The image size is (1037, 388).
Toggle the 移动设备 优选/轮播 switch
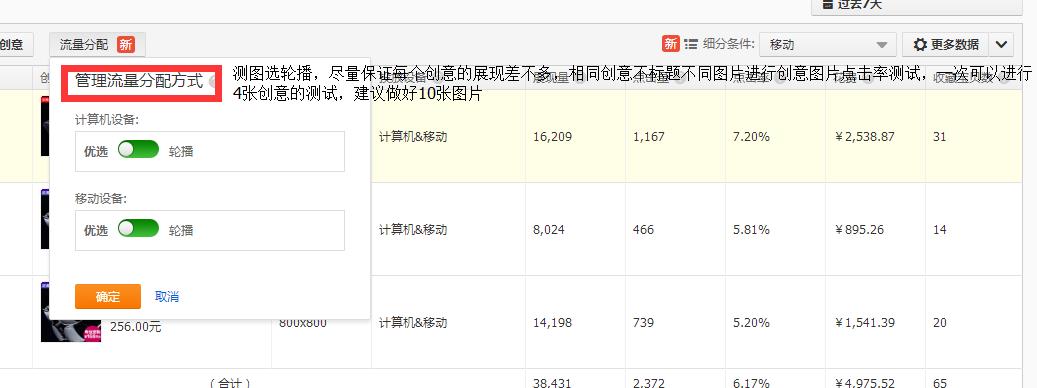click(x=138, y=229)
